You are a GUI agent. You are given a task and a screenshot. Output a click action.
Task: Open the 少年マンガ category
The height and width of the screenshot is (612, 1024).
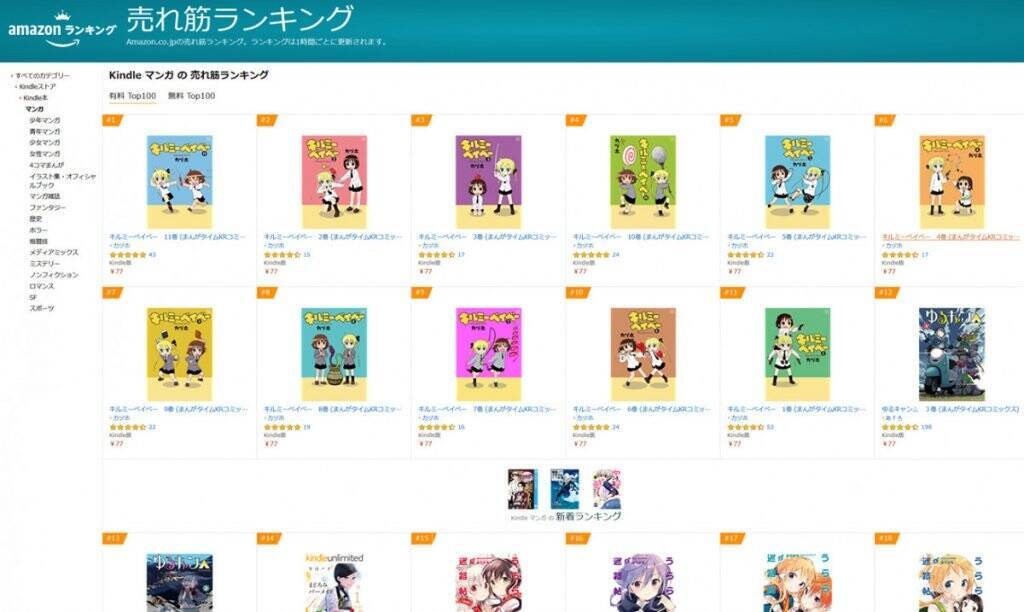pos(44,121)
